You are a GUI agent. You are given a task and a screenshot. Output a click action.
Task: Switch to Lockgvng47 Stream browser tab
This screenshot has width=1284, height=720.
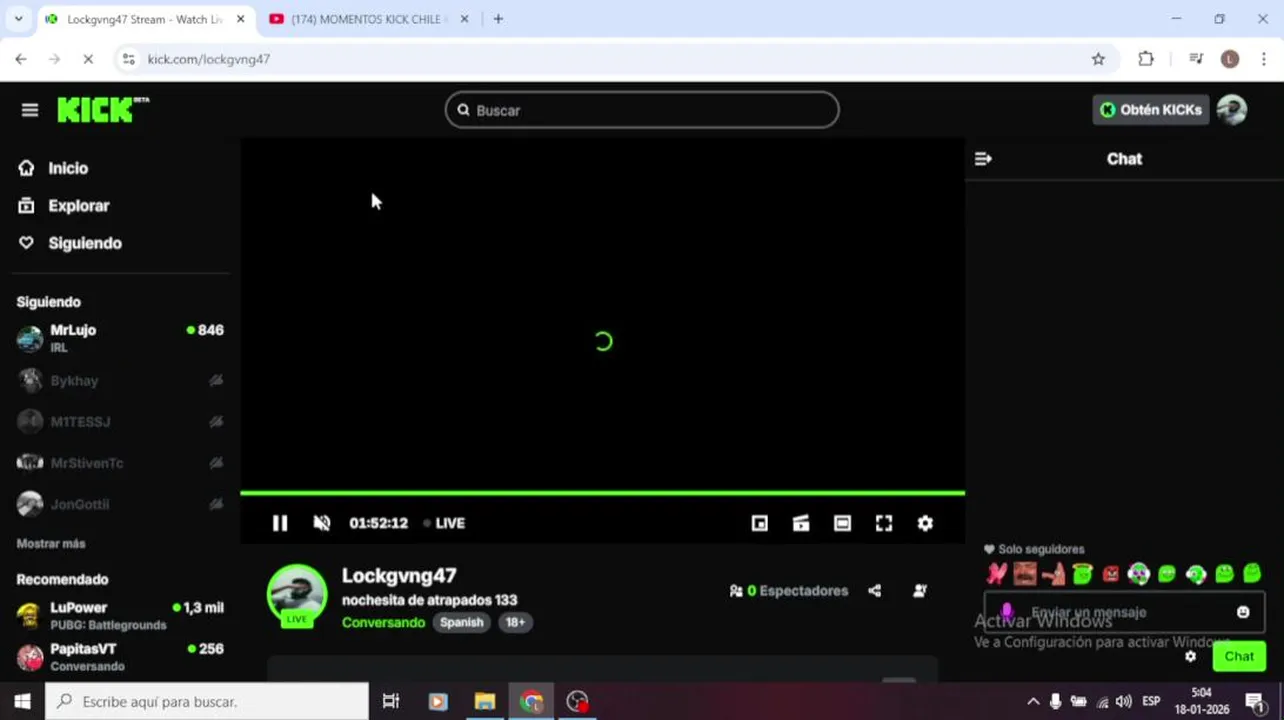(145, 19)
